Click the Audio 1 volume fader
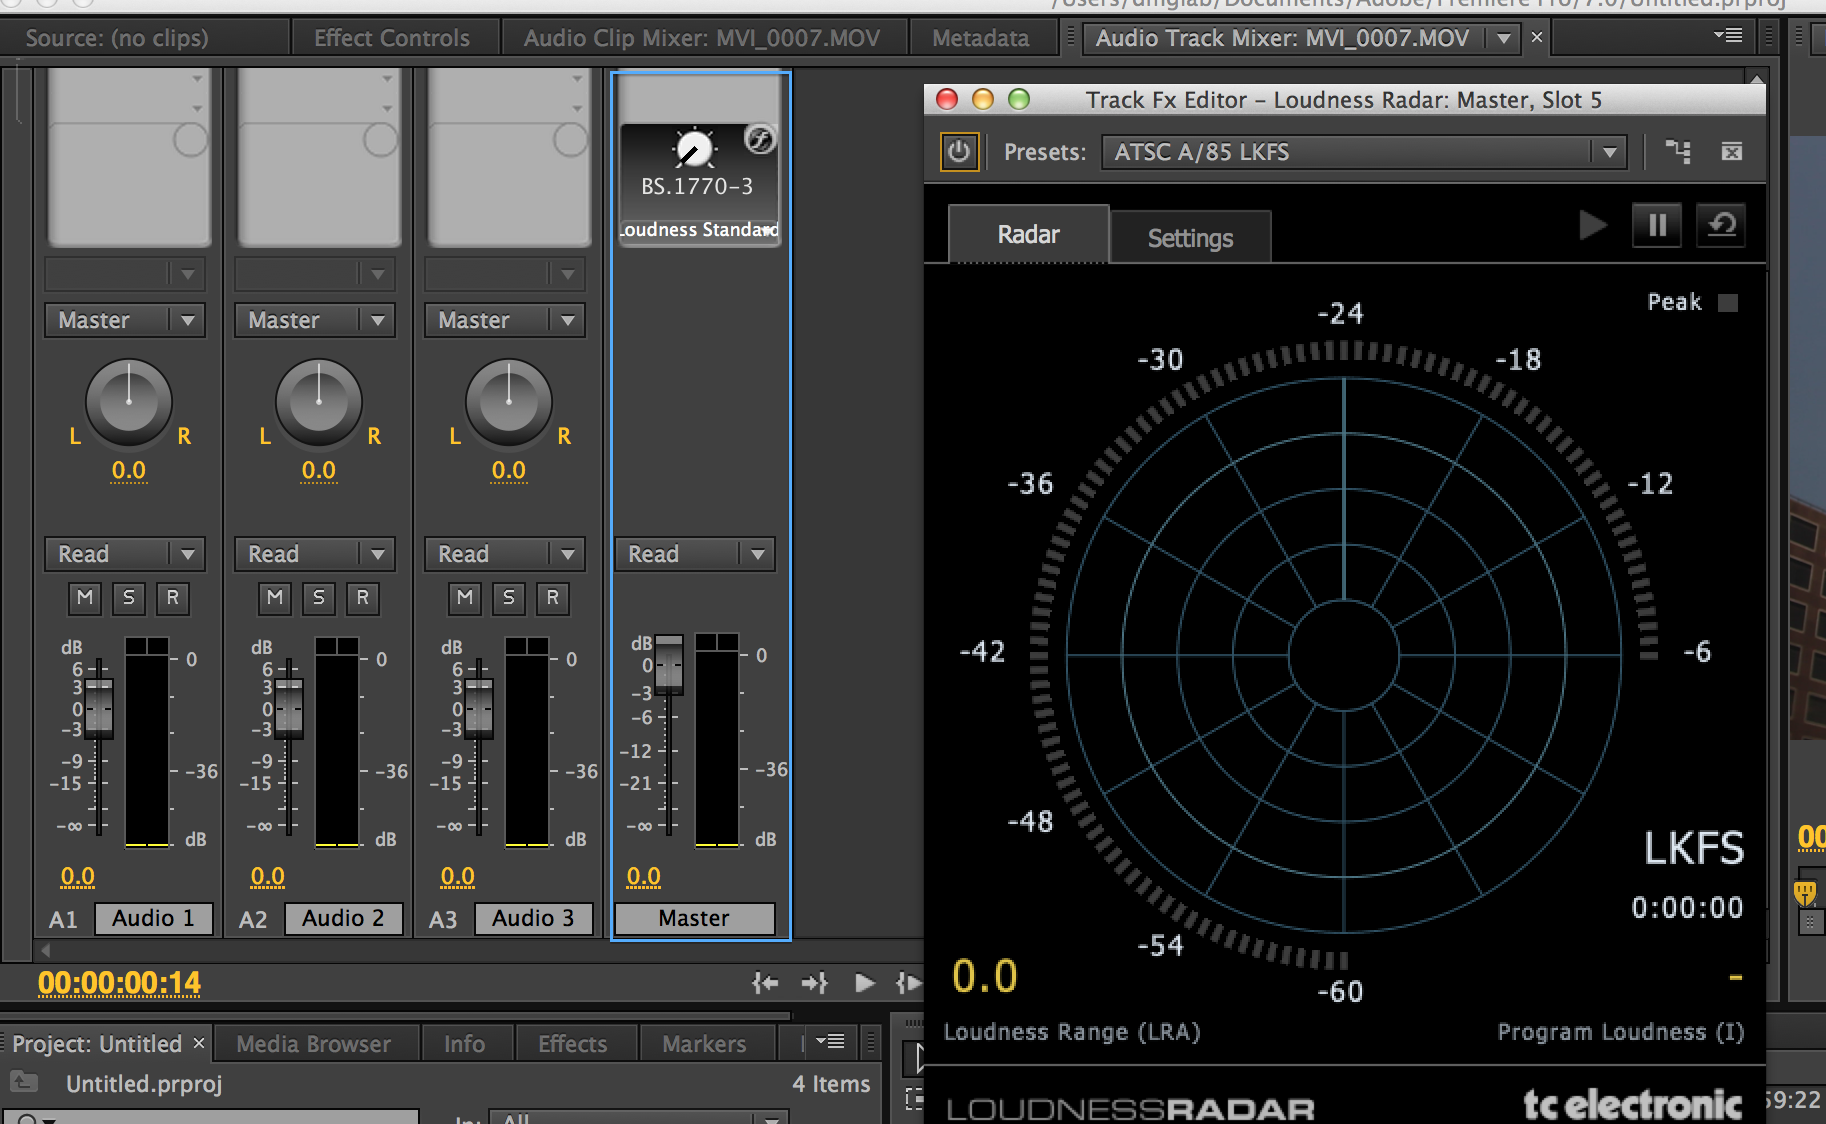This screenshot has width=1826, height=1124. tap(99, 708)
